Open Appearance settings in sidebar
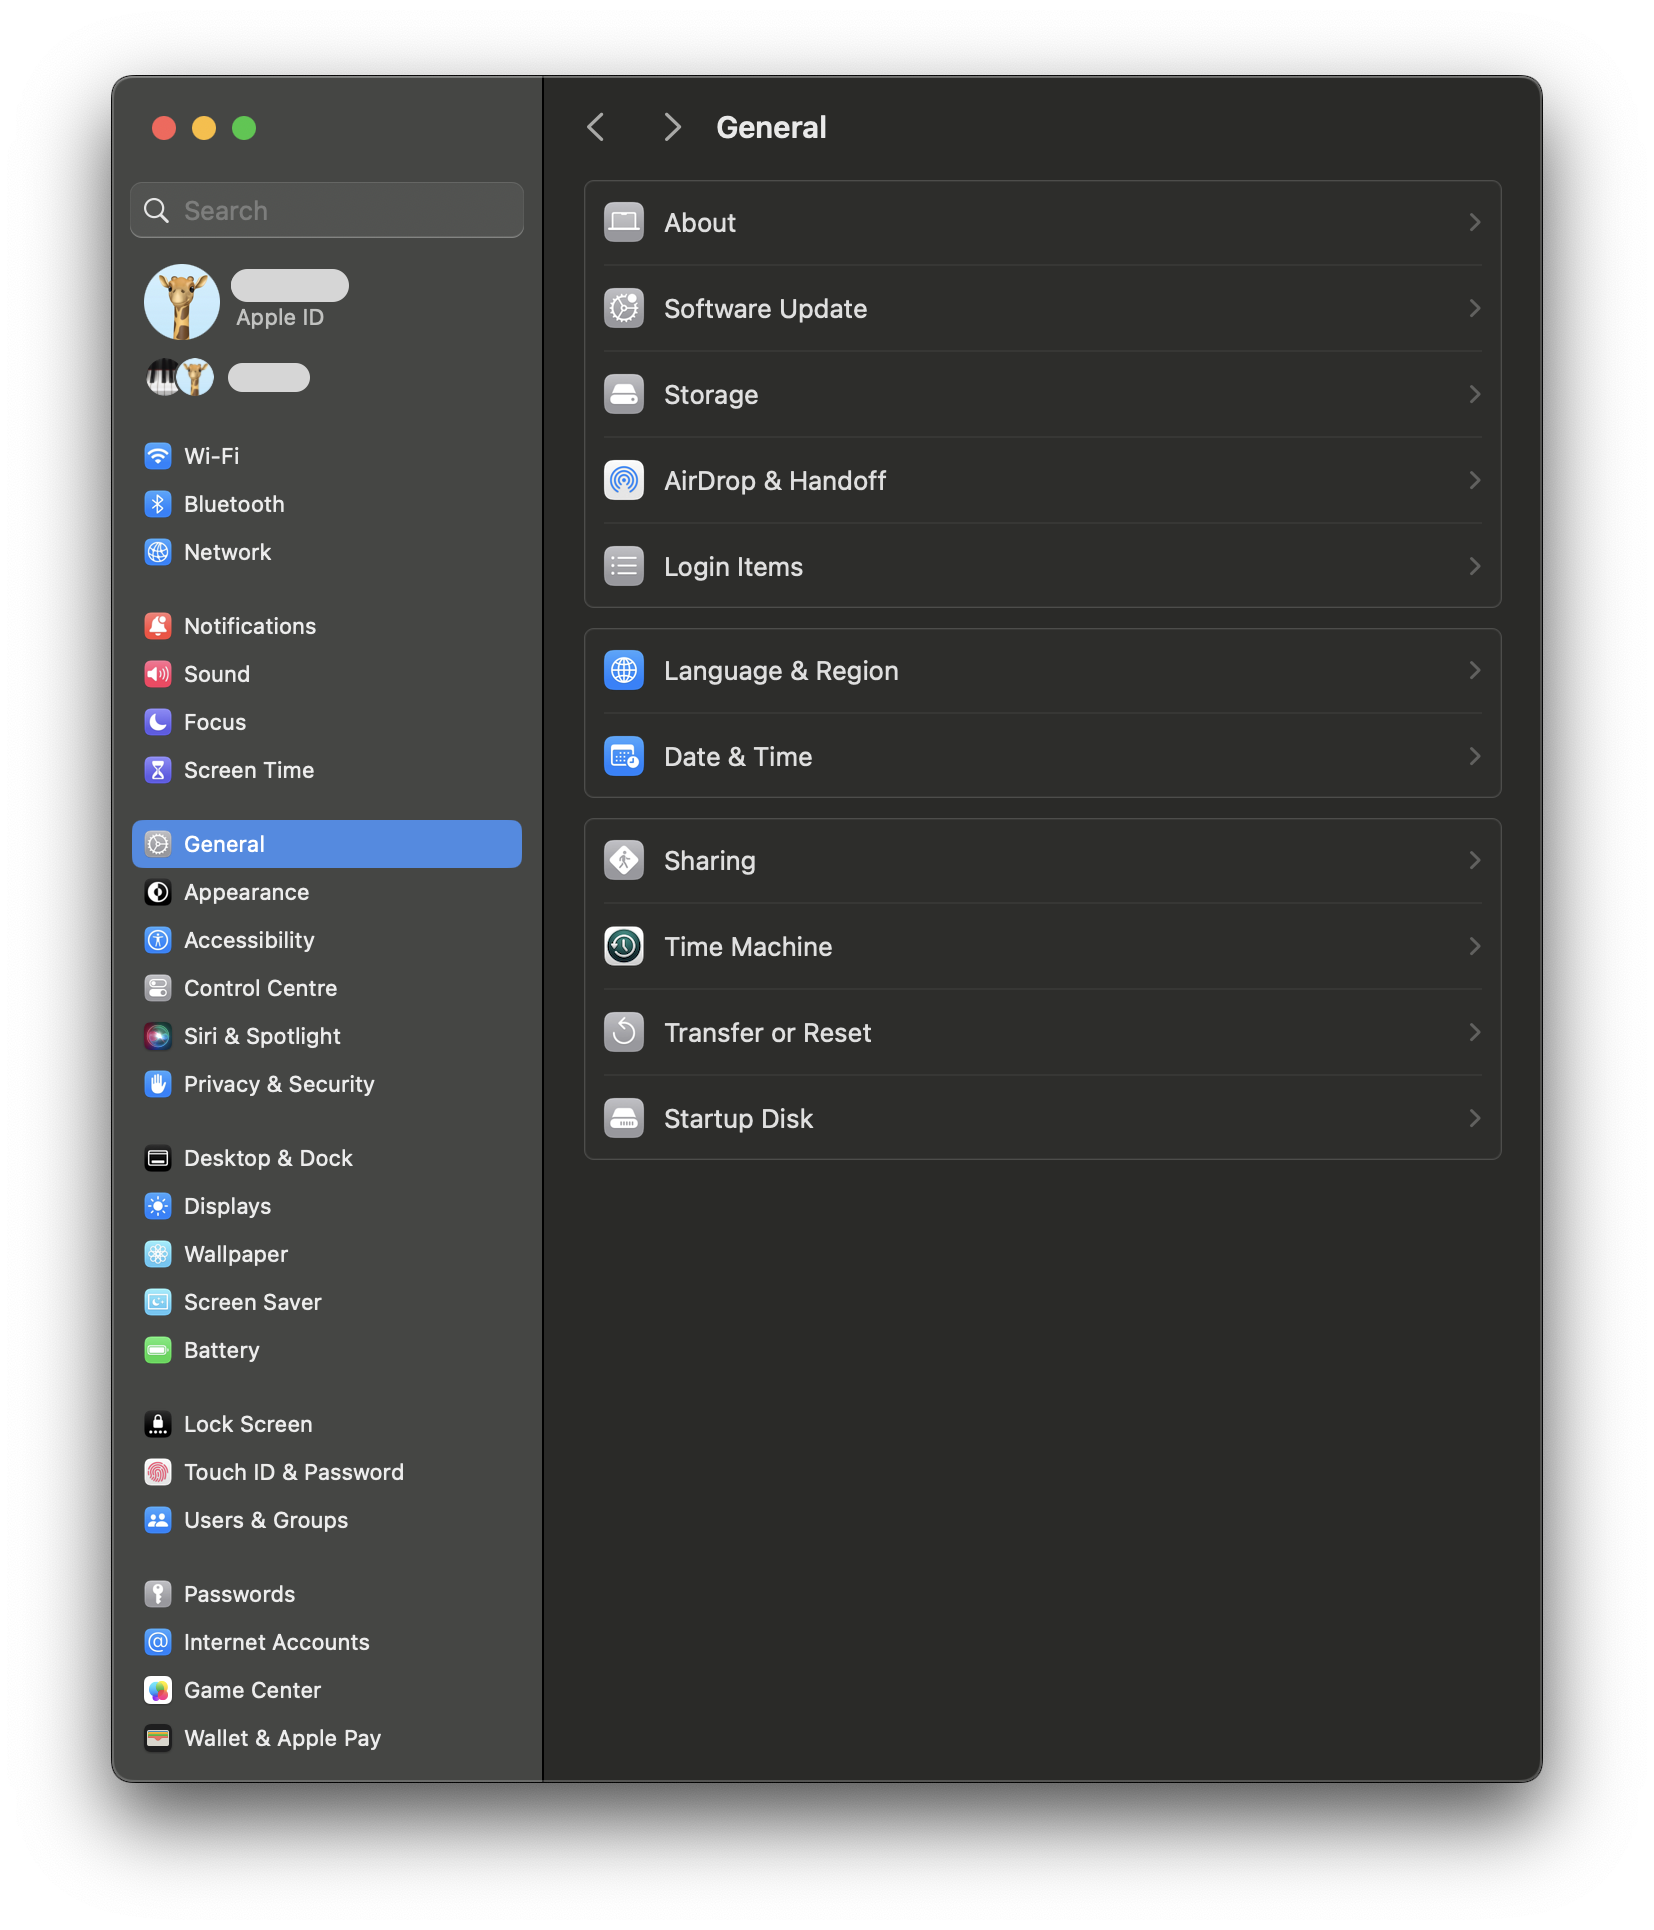Viewport: 1654px width, 1930px height. pyautogui.click(x=246, y=892)
